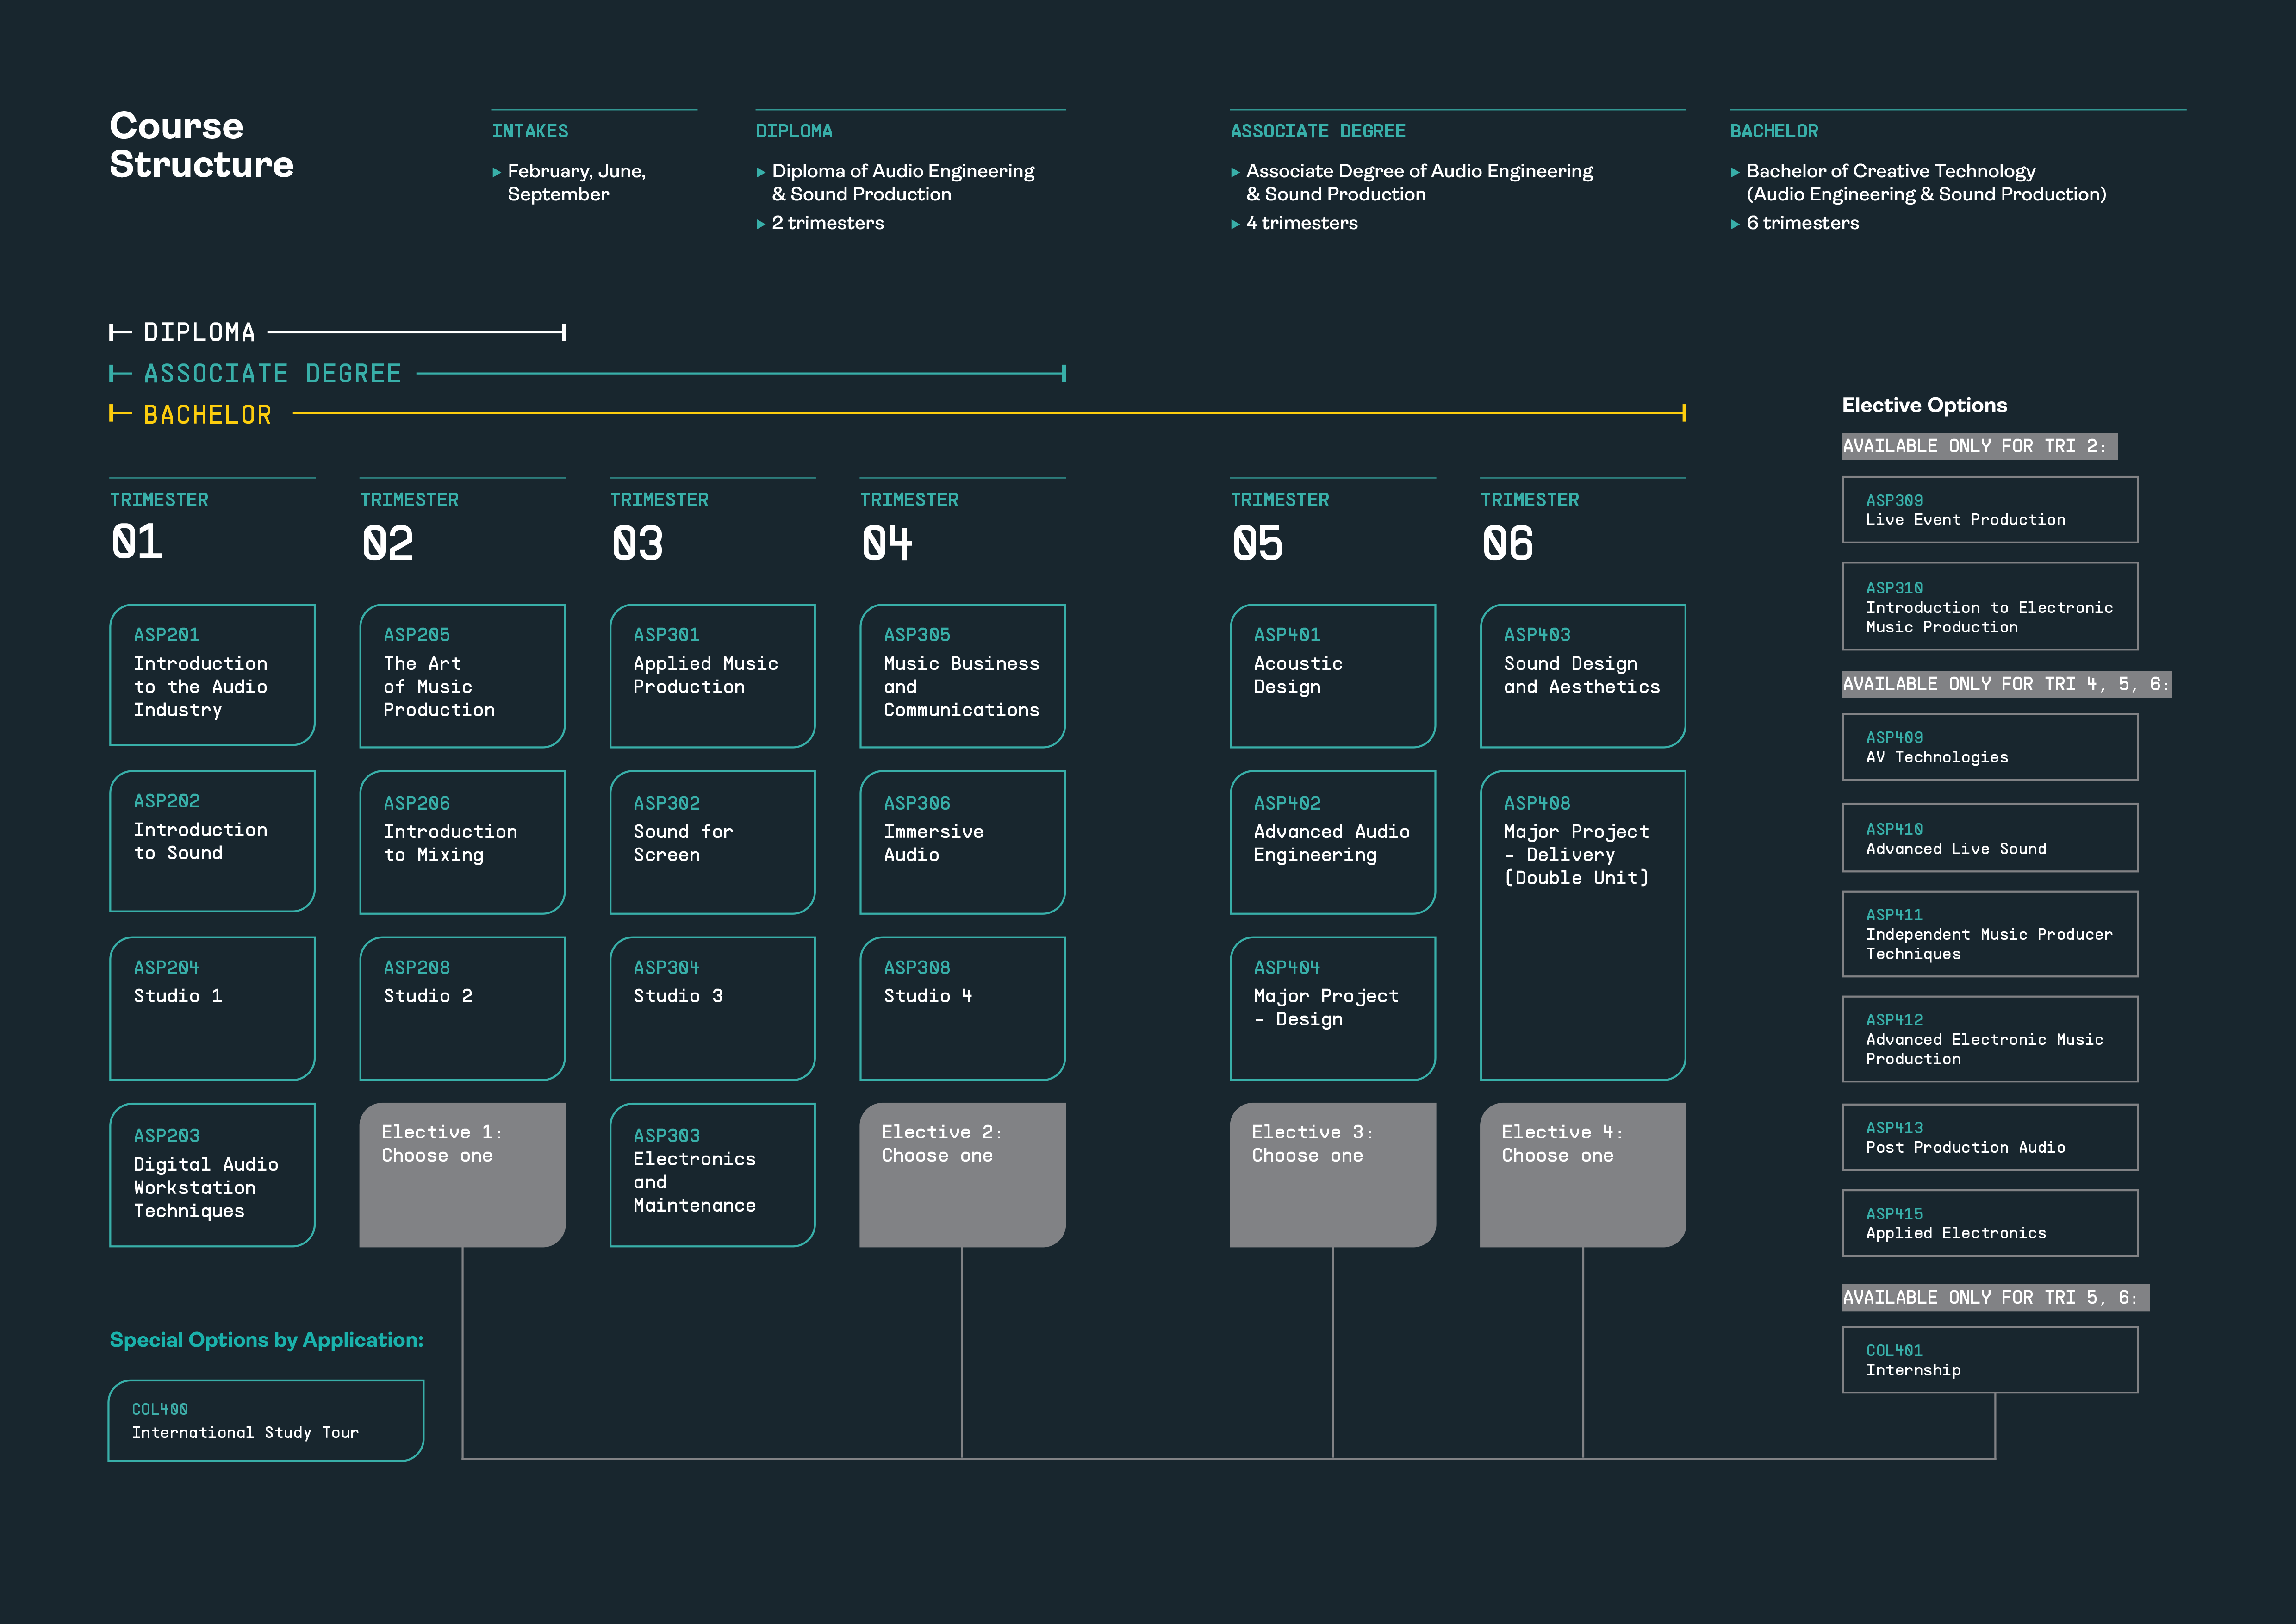Click Bachelor of Creative Technology text

1926,183
